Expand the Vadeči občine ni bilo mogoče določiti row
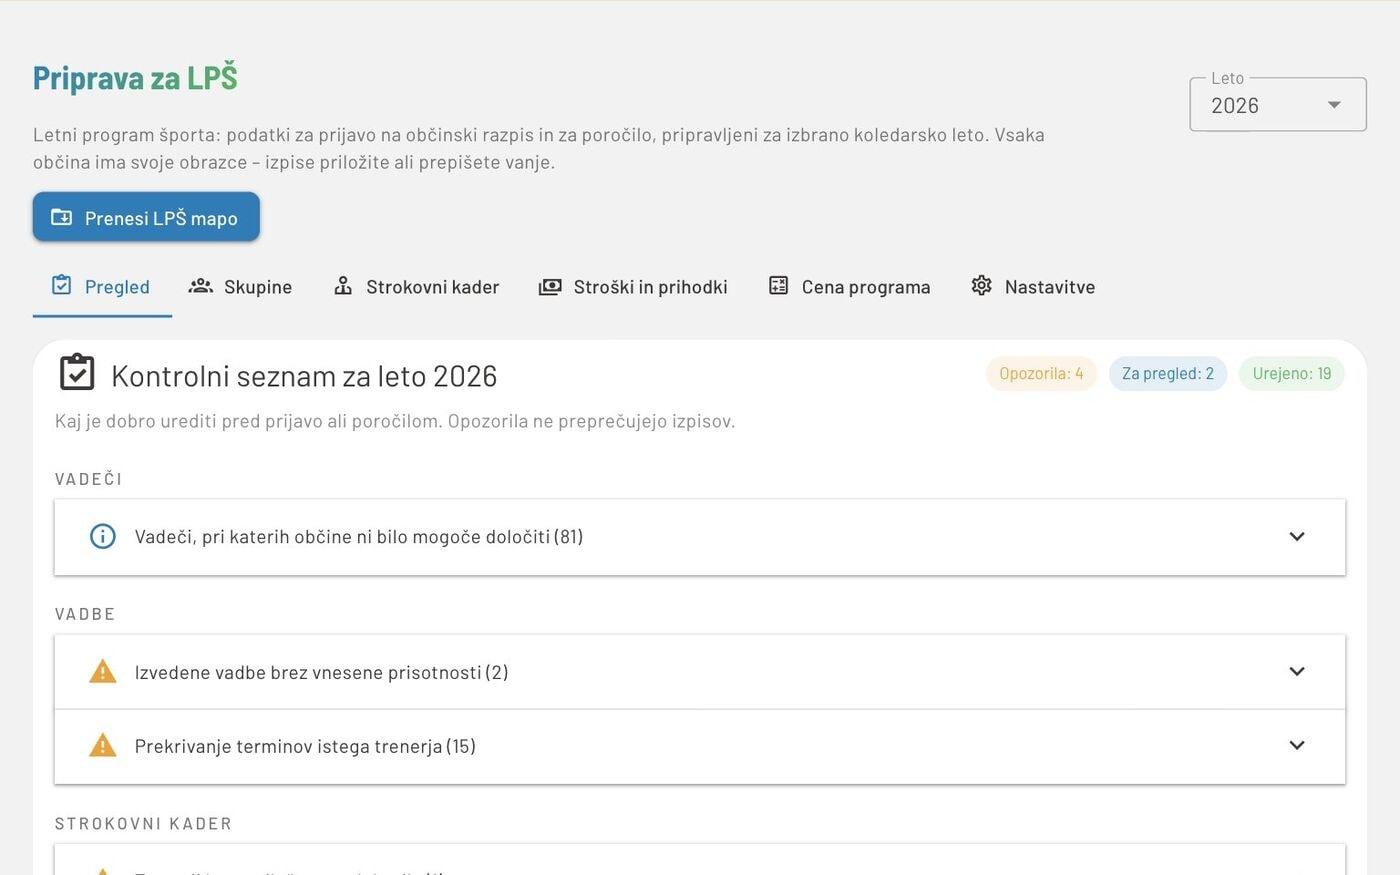The width and height of the screenshot is (1400, 875). point(700,537)
